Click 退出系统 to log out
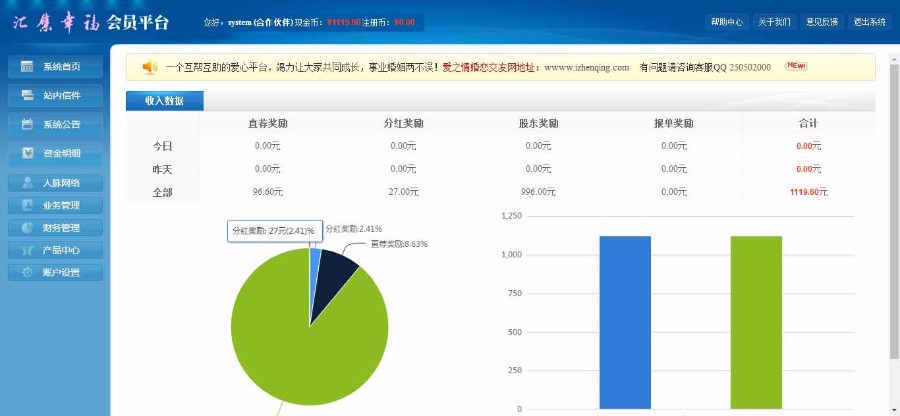Image resolution: width=900 pixels, height=416 pixels. (x=867, y=22)
